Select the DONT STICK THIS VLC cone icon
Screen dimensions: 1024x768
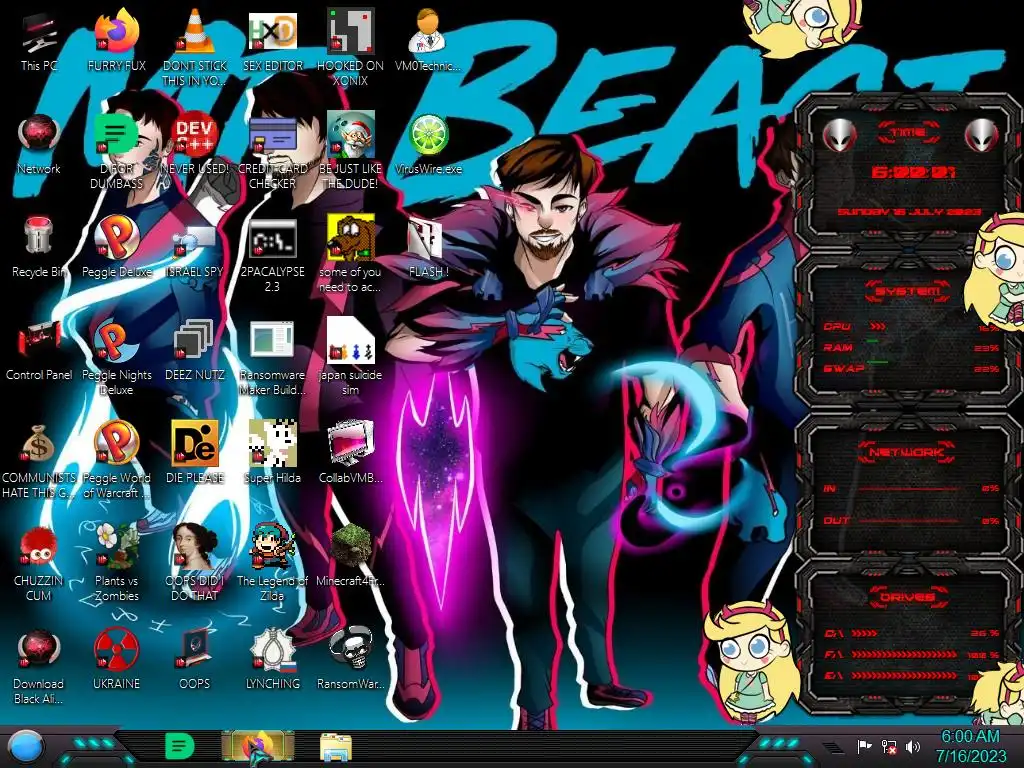coord(195,31)
